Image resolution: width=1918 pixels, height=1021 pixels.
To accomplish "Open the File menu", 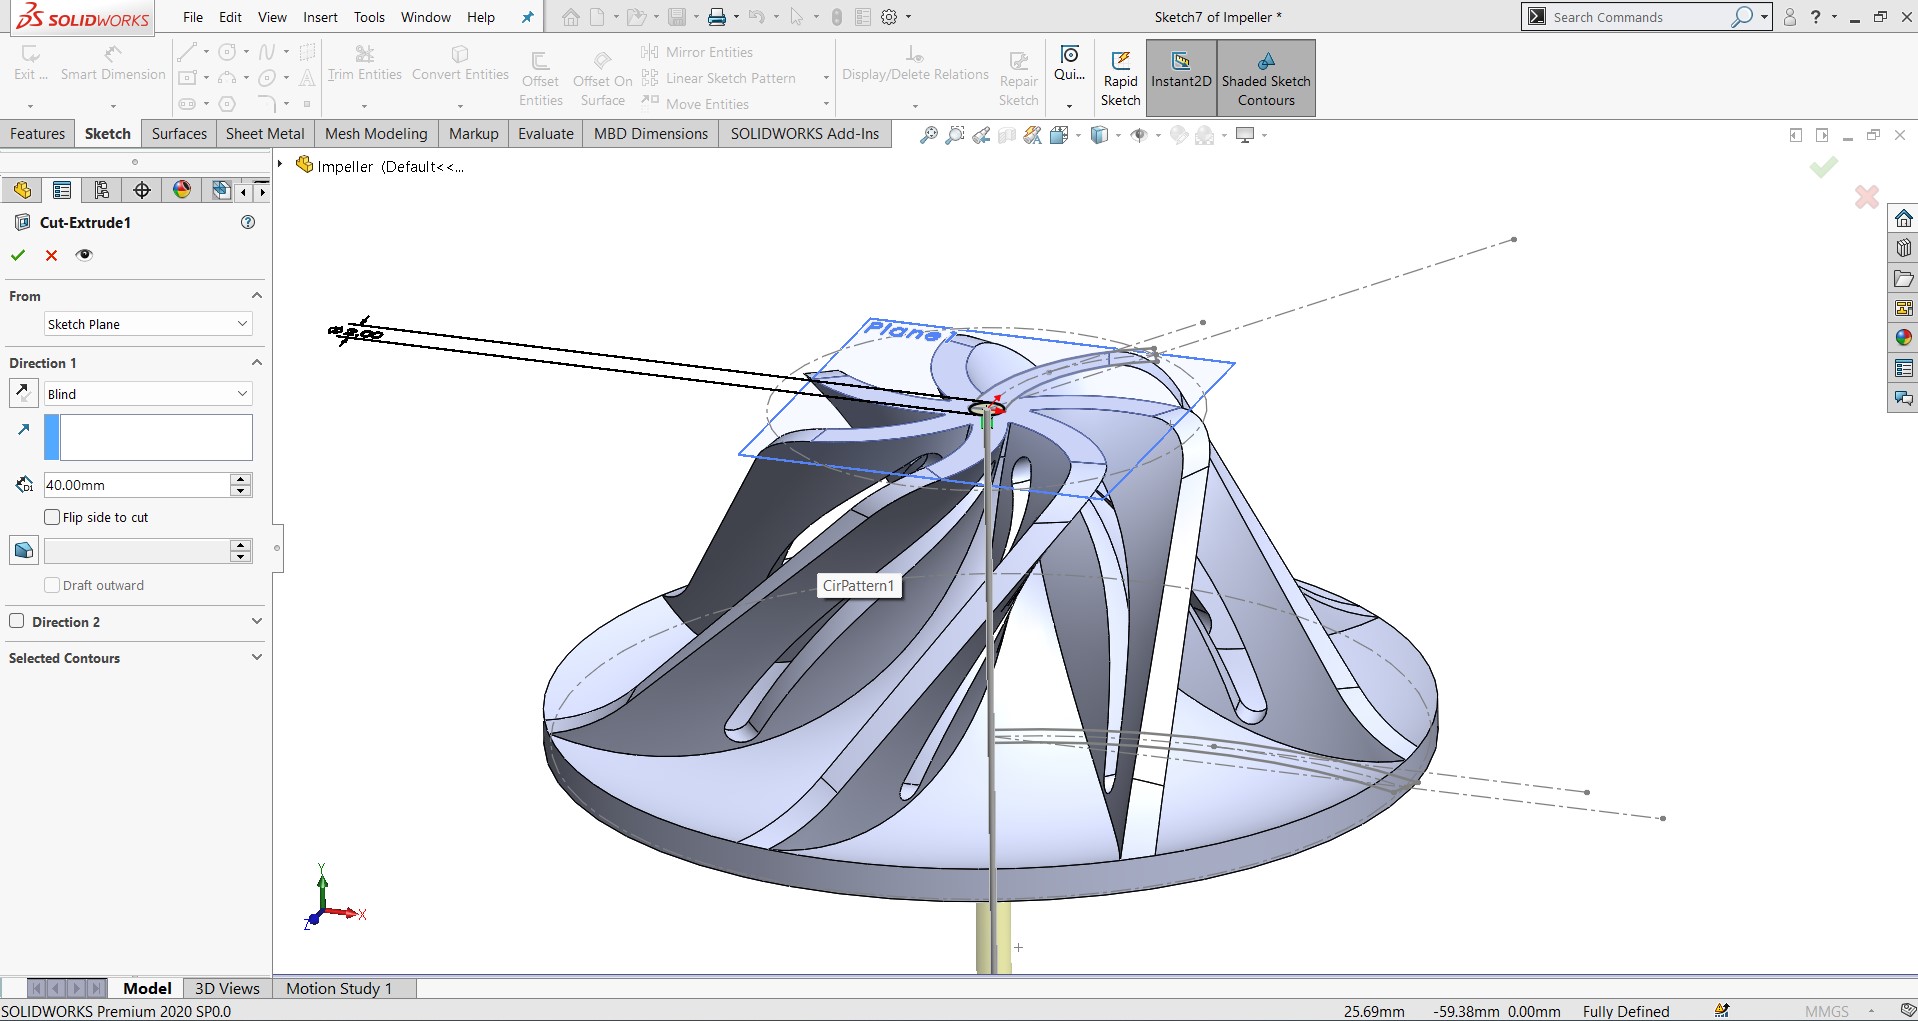I will point(193,17).
